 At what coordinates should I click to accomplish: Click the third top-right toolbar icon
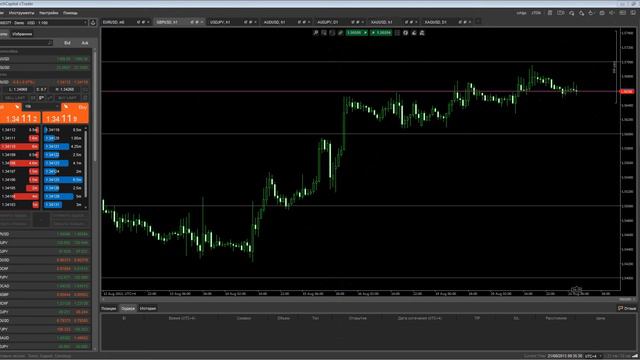pos(571,13)
